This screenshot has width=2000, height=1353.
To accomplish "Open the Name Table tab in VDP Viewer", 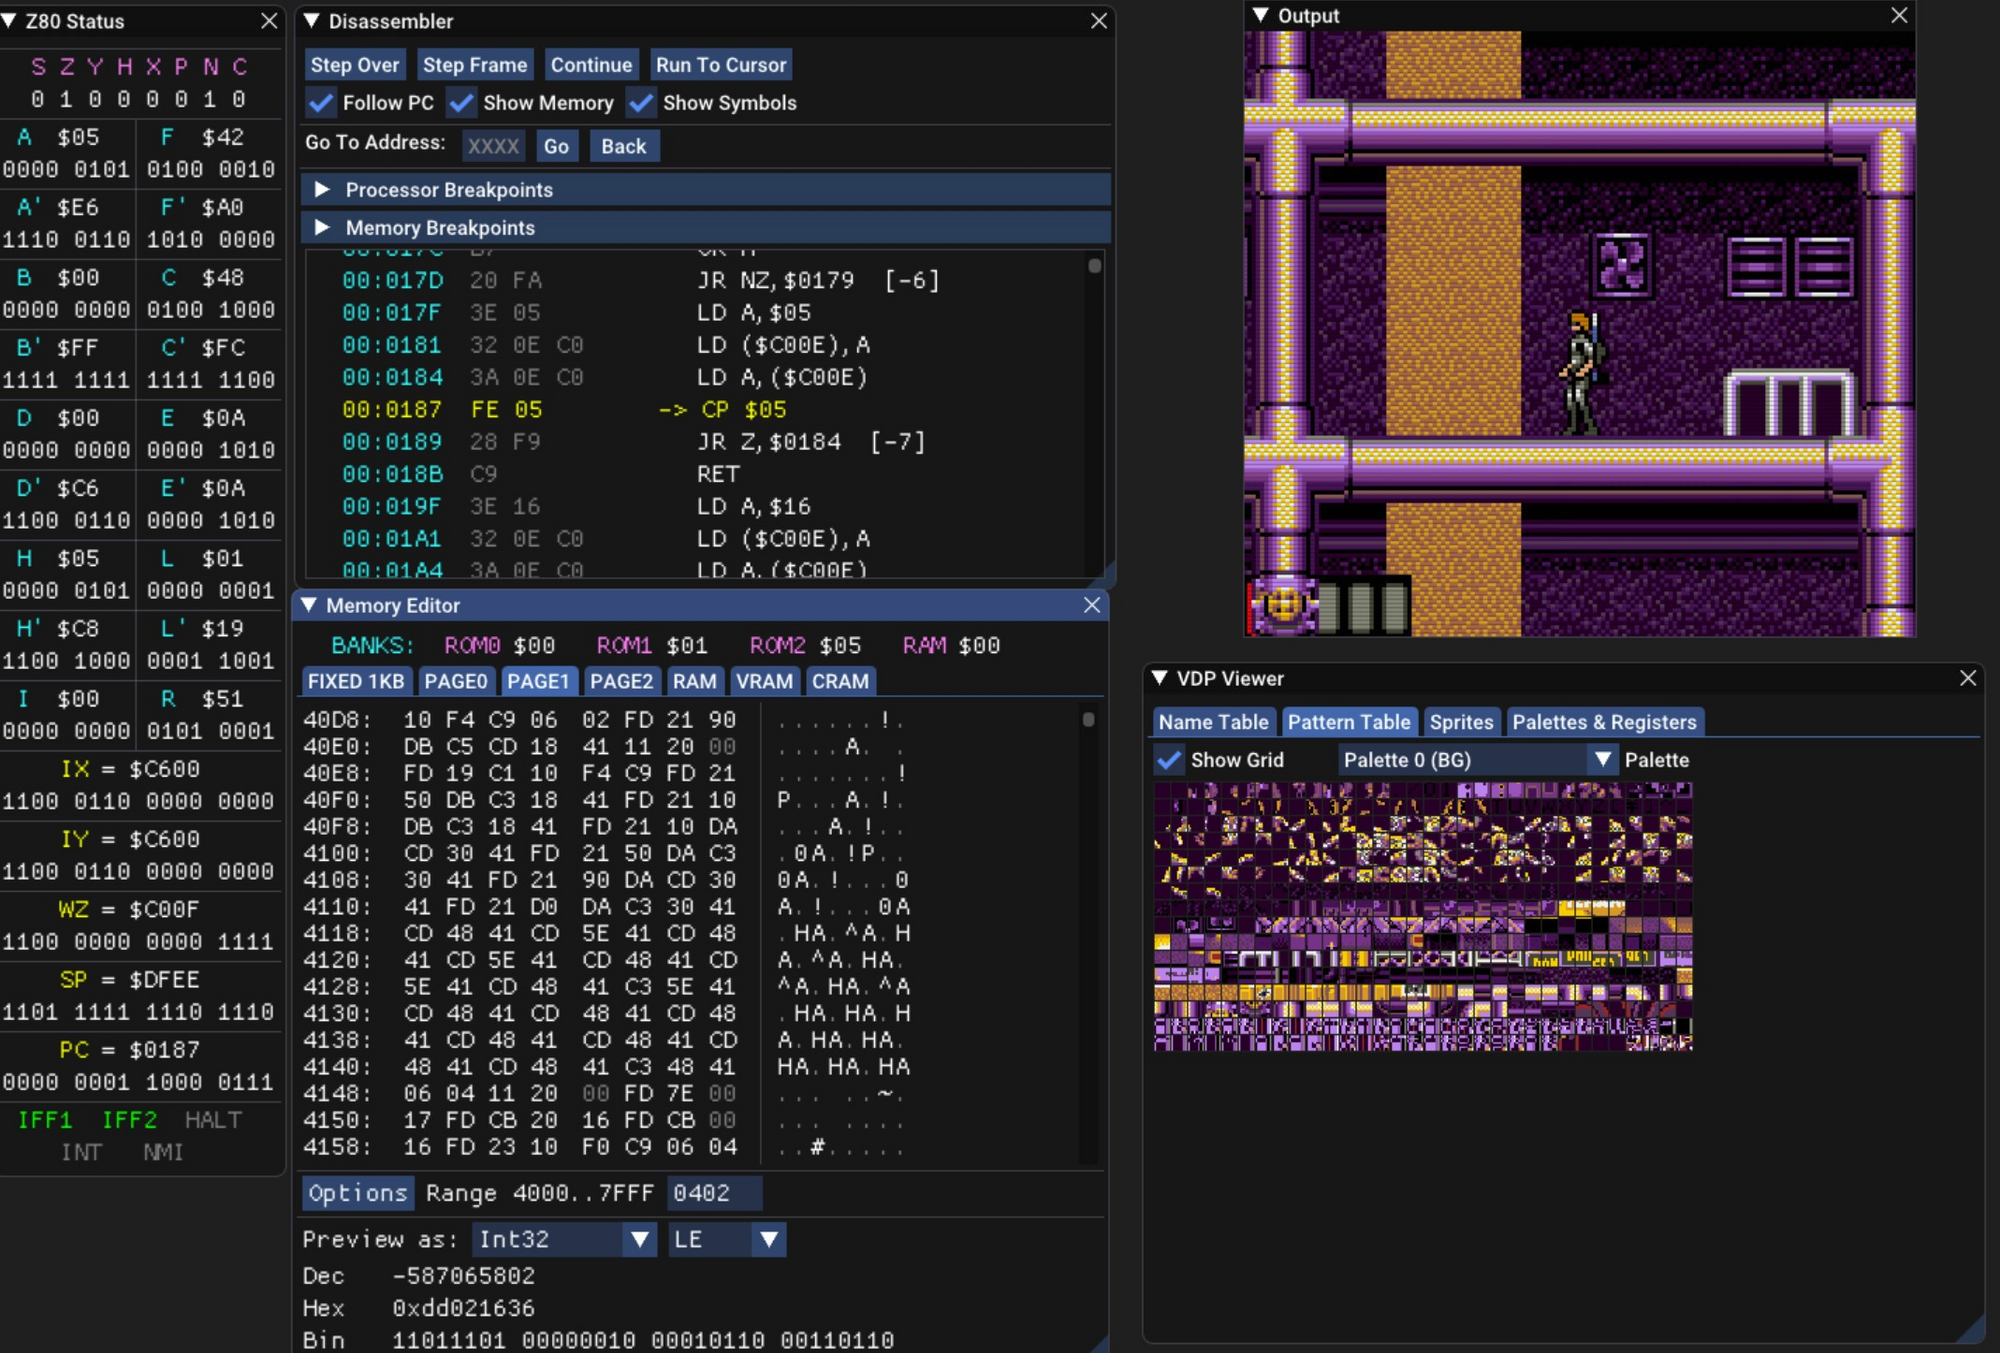I will [x=1213, y=722].
